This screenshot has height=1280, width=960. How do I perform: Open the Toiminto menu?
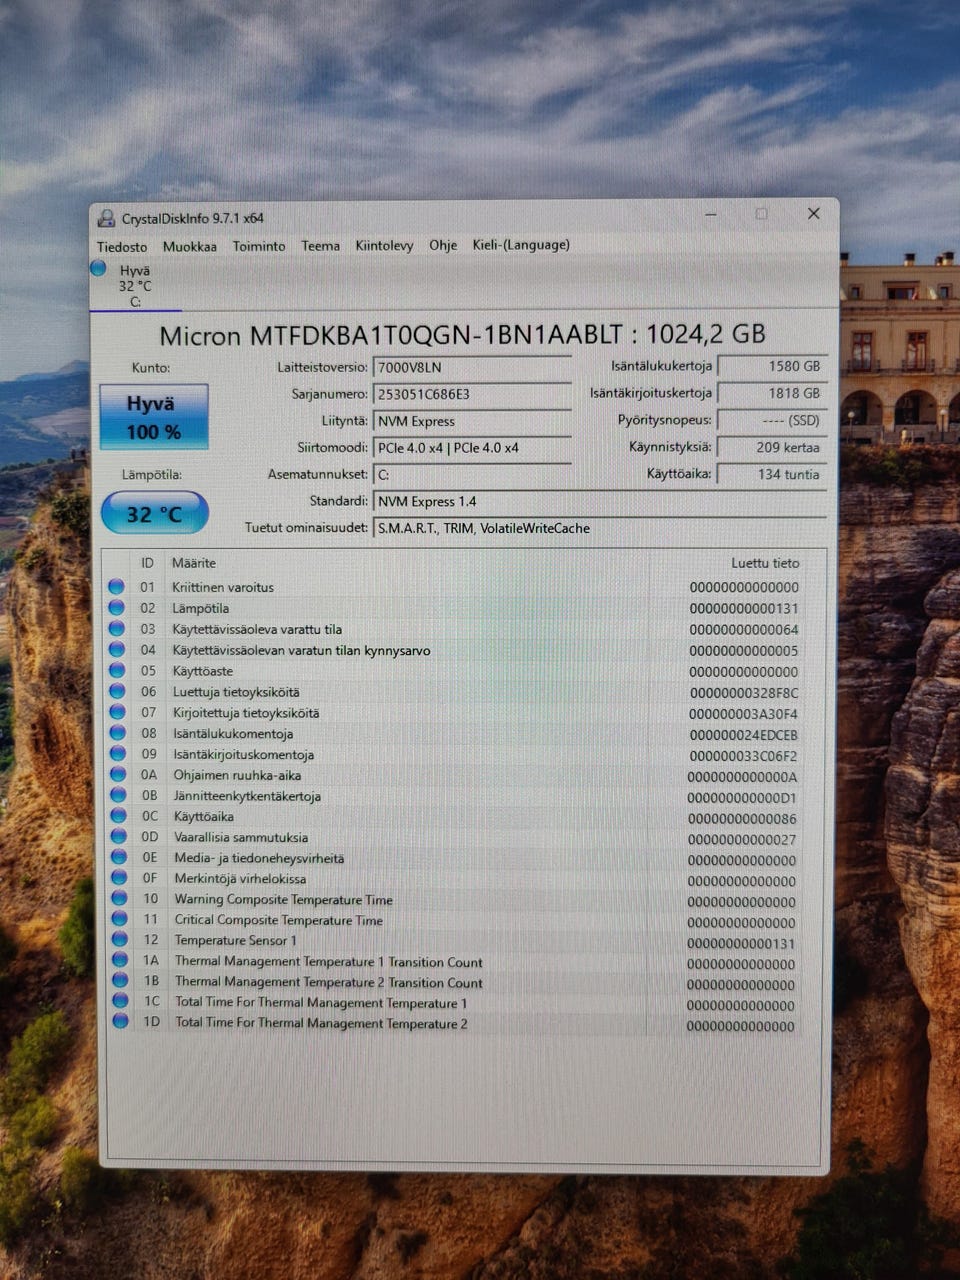click(x=259, y=246)
